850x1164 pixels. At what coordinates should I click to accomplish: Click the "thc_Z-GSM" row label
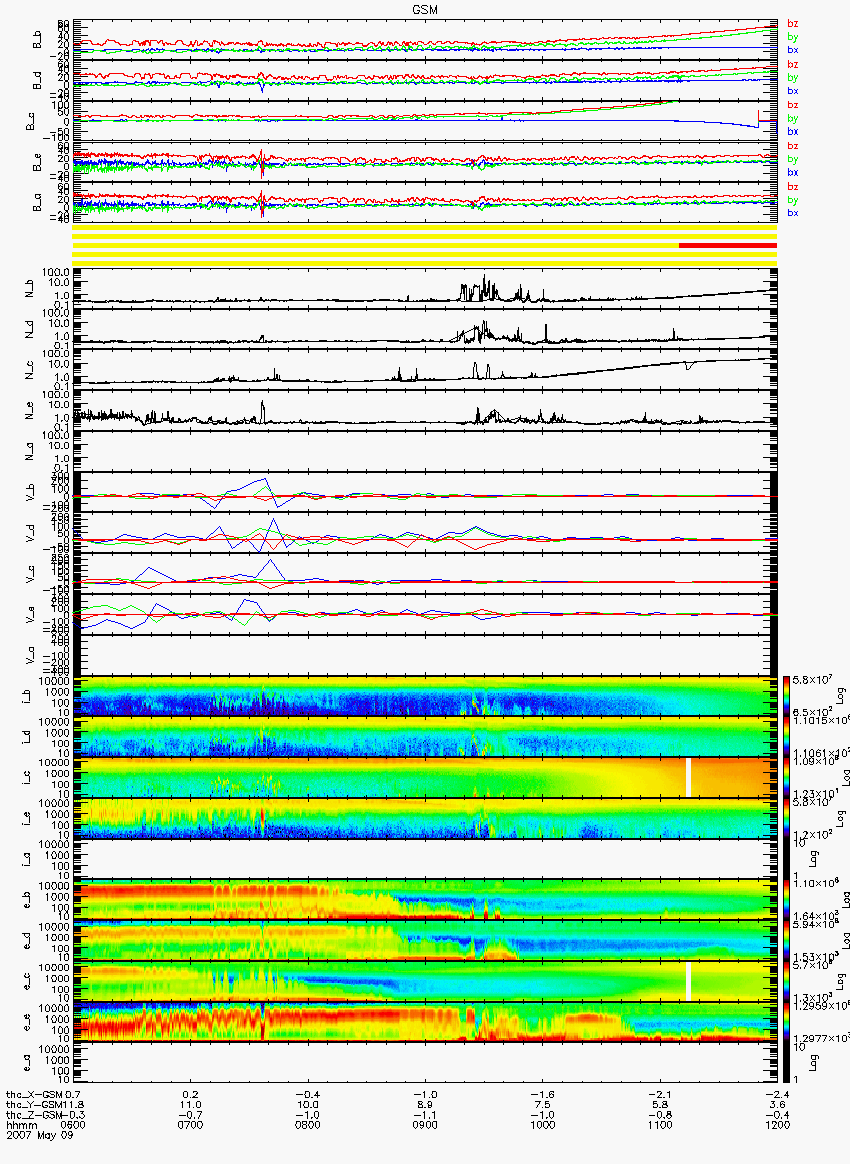34,1115
